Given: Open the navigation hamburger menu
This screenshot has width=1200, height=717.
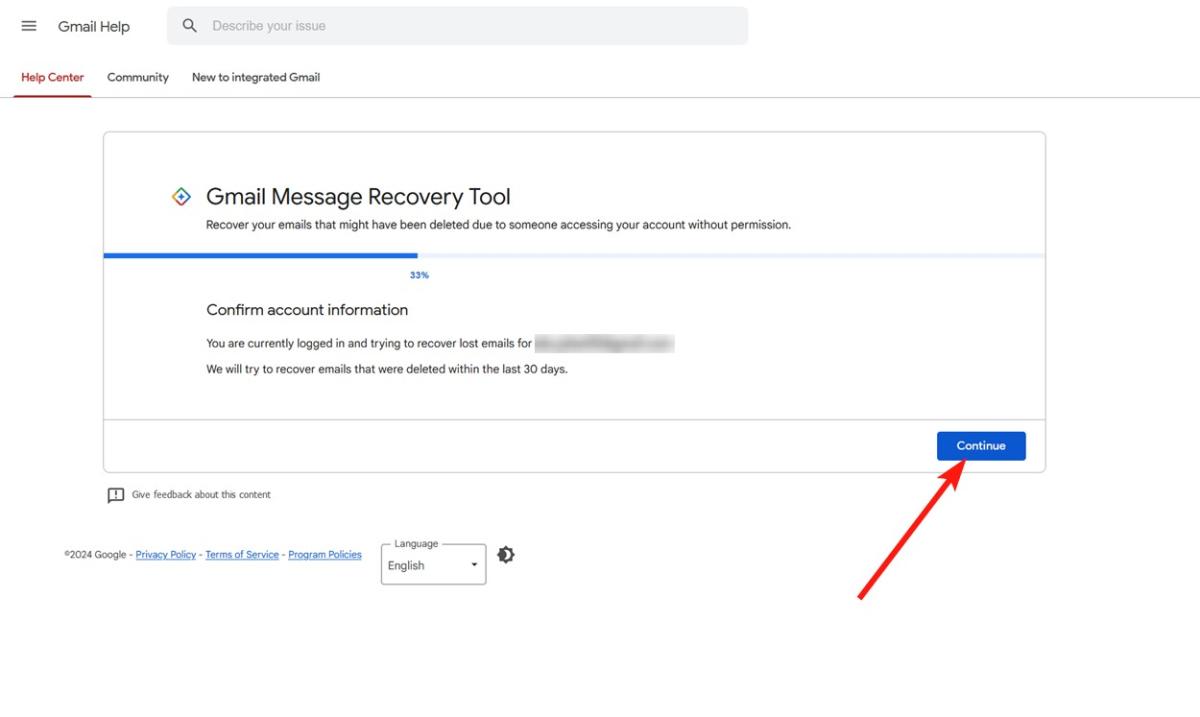Looking at the screenshot, I should [28, 26].
